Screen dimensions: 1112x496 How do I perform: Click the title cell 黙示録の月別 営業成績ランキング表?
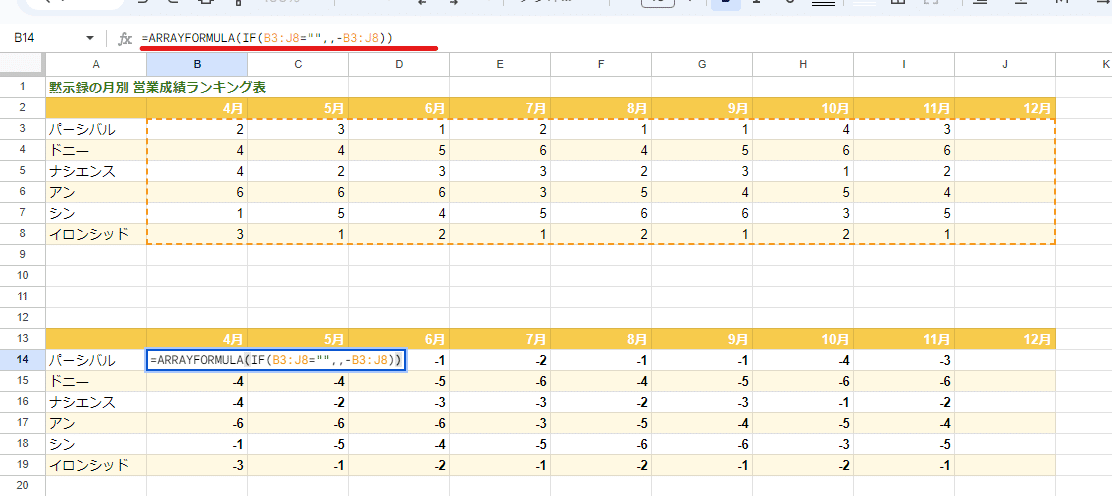pos(157,87)
